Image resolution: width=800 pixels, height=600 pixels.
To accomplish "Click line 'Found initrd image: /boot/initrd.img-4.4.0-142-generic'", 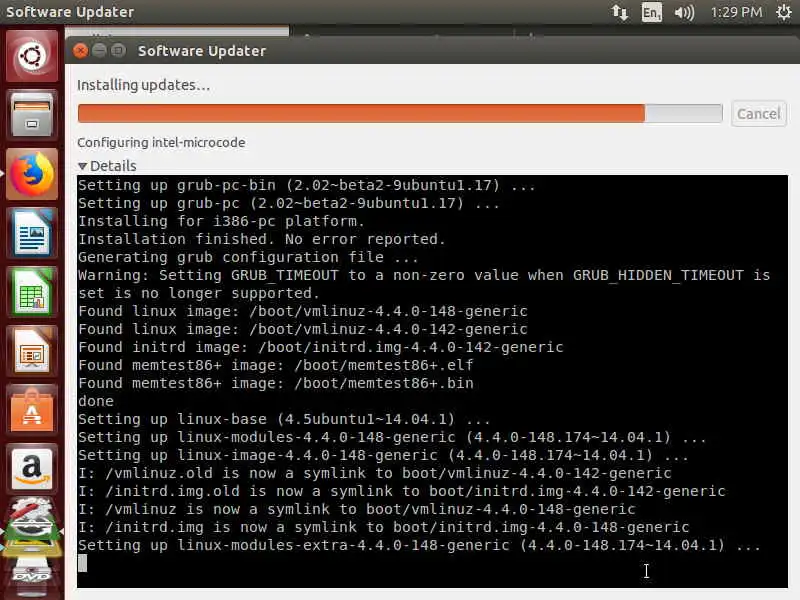I will pyautogui.click(x=320, y=347).
